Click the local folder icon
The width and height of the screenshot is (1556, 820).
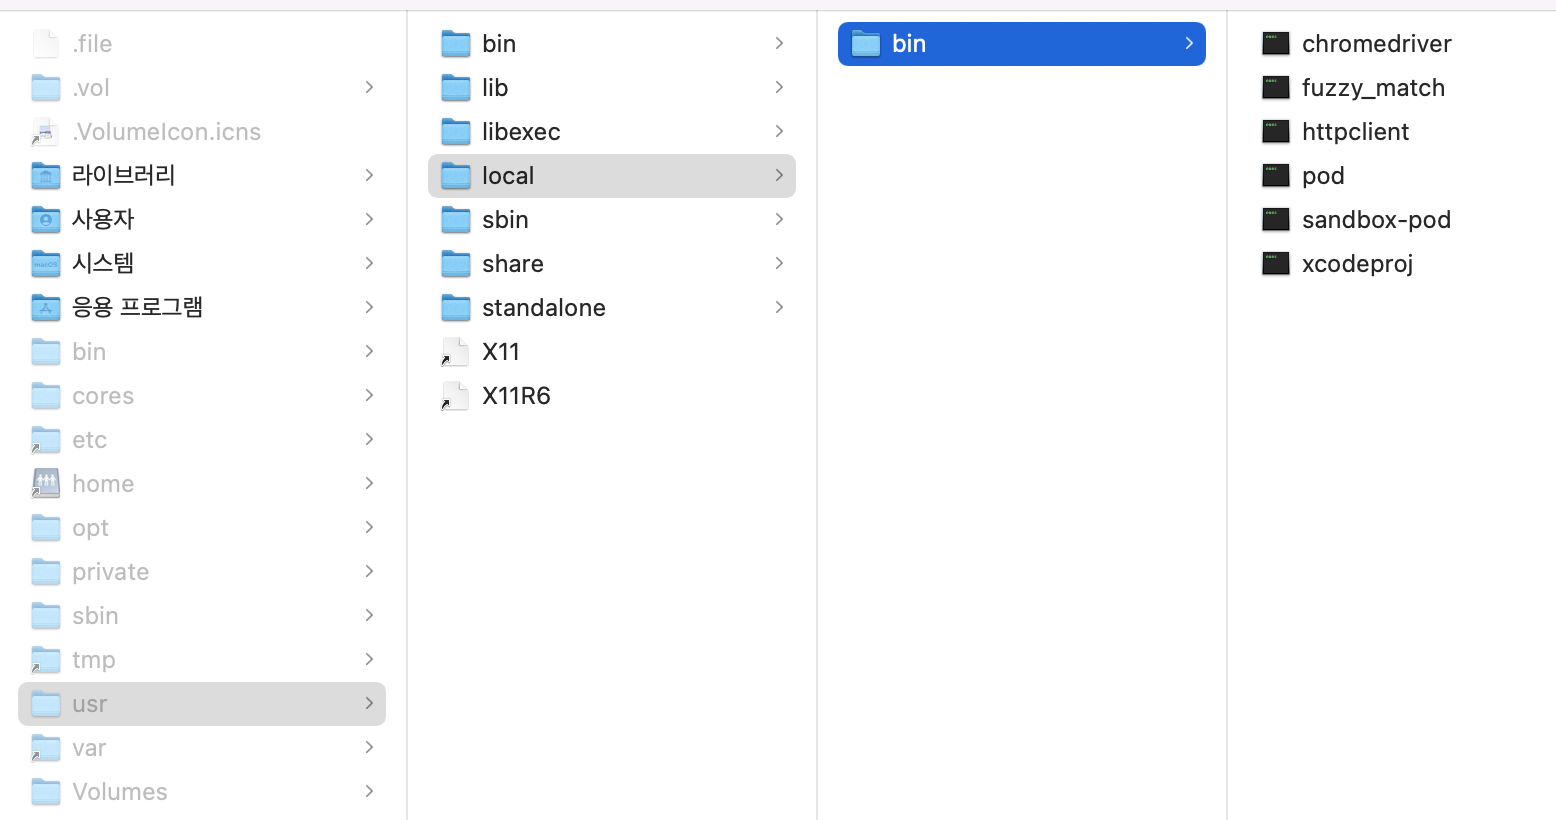[456, 175]
